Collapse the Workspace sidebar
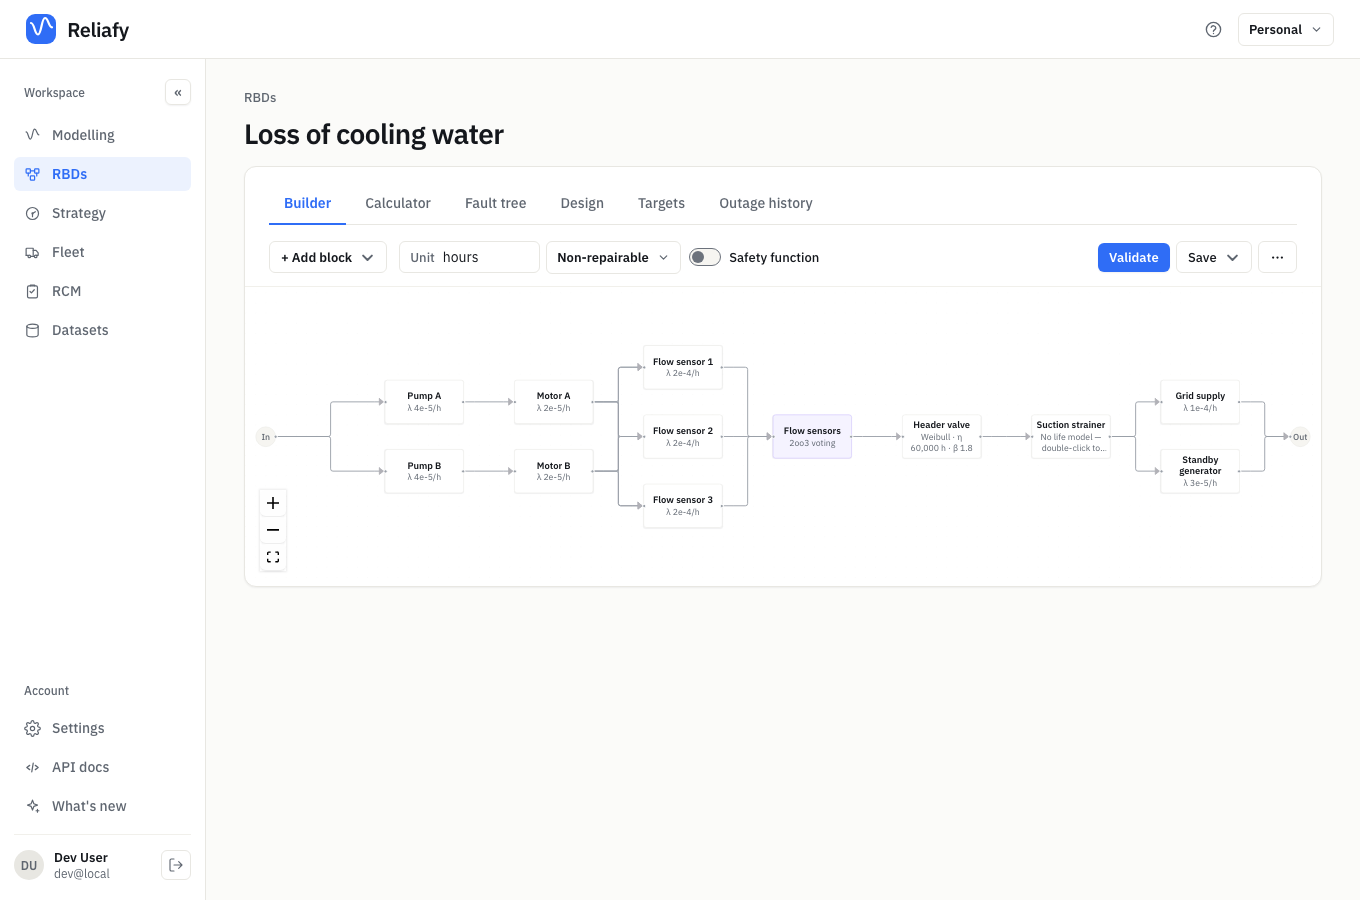Screen dimensions: 1360x900 click(x=178, y=93)
